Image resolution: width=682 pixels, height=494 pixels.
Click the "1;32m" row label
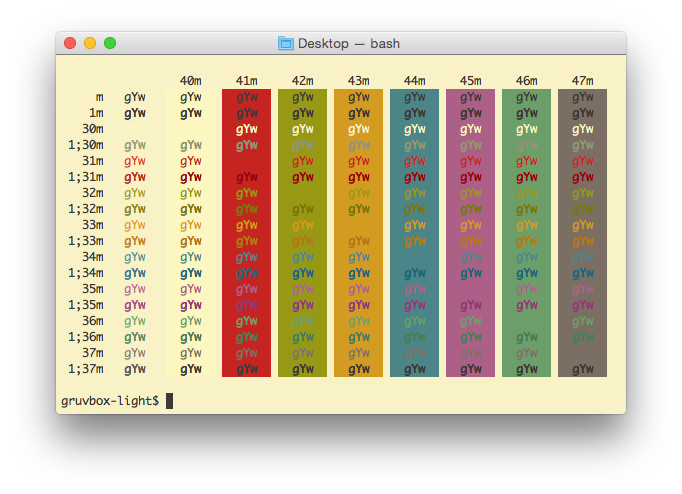coord(86,209)
